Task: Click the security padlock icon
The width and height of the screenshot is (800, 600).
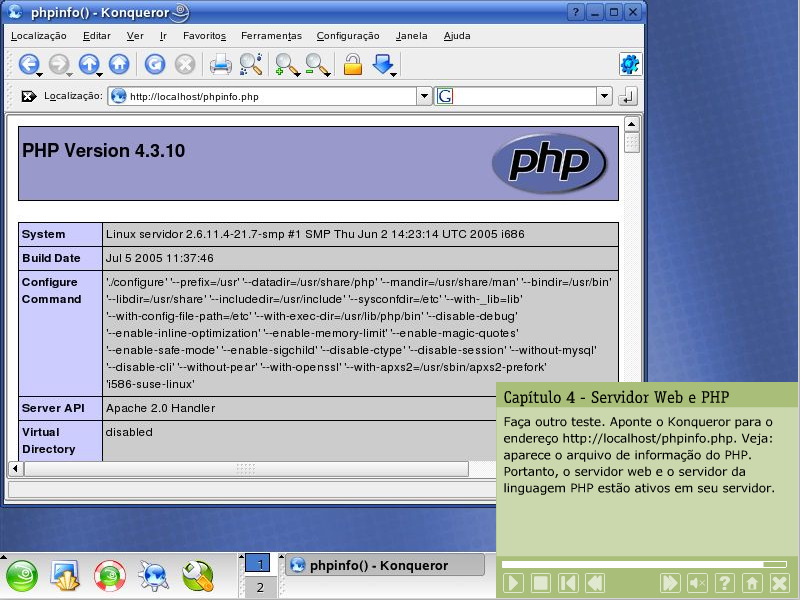Action: click(352, 65)
